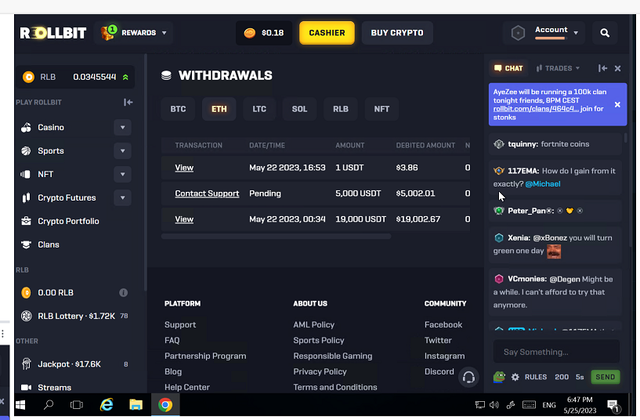This screenshot has width=640, height=420.
Task: Collapse the chat panel with the arrow icon
Action: pos(602,68)
